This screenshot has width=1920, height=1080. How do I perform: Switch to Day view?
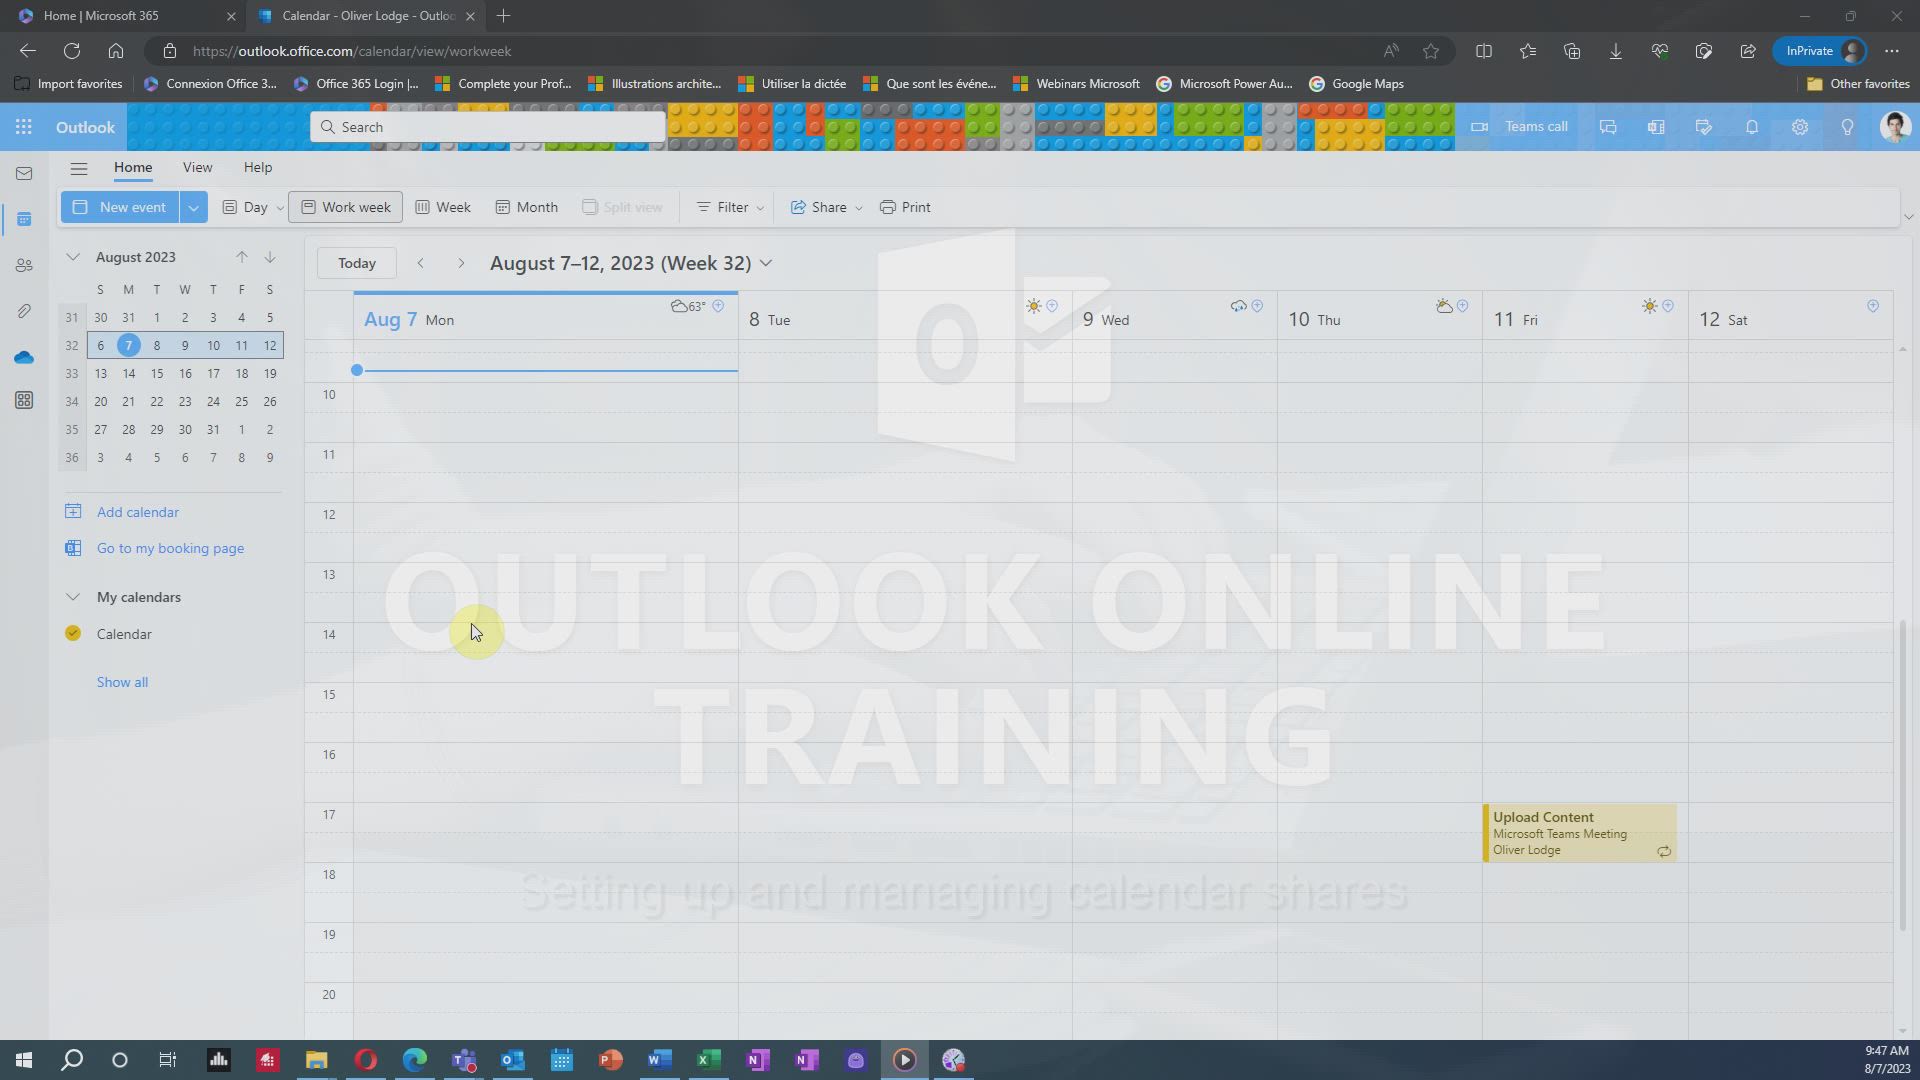[245, 207]
